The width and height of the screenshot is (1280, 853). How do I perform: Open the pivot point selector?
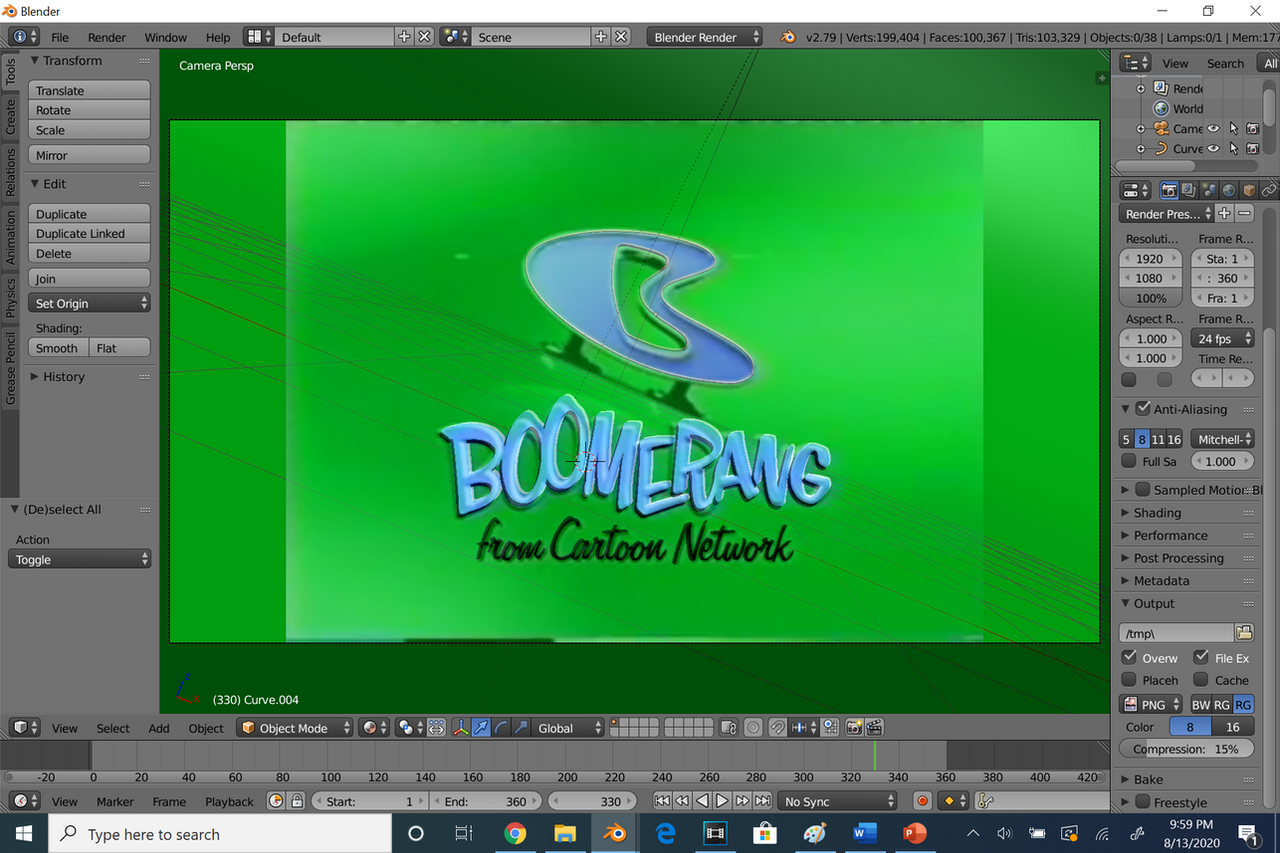click(x=411, y=728)
